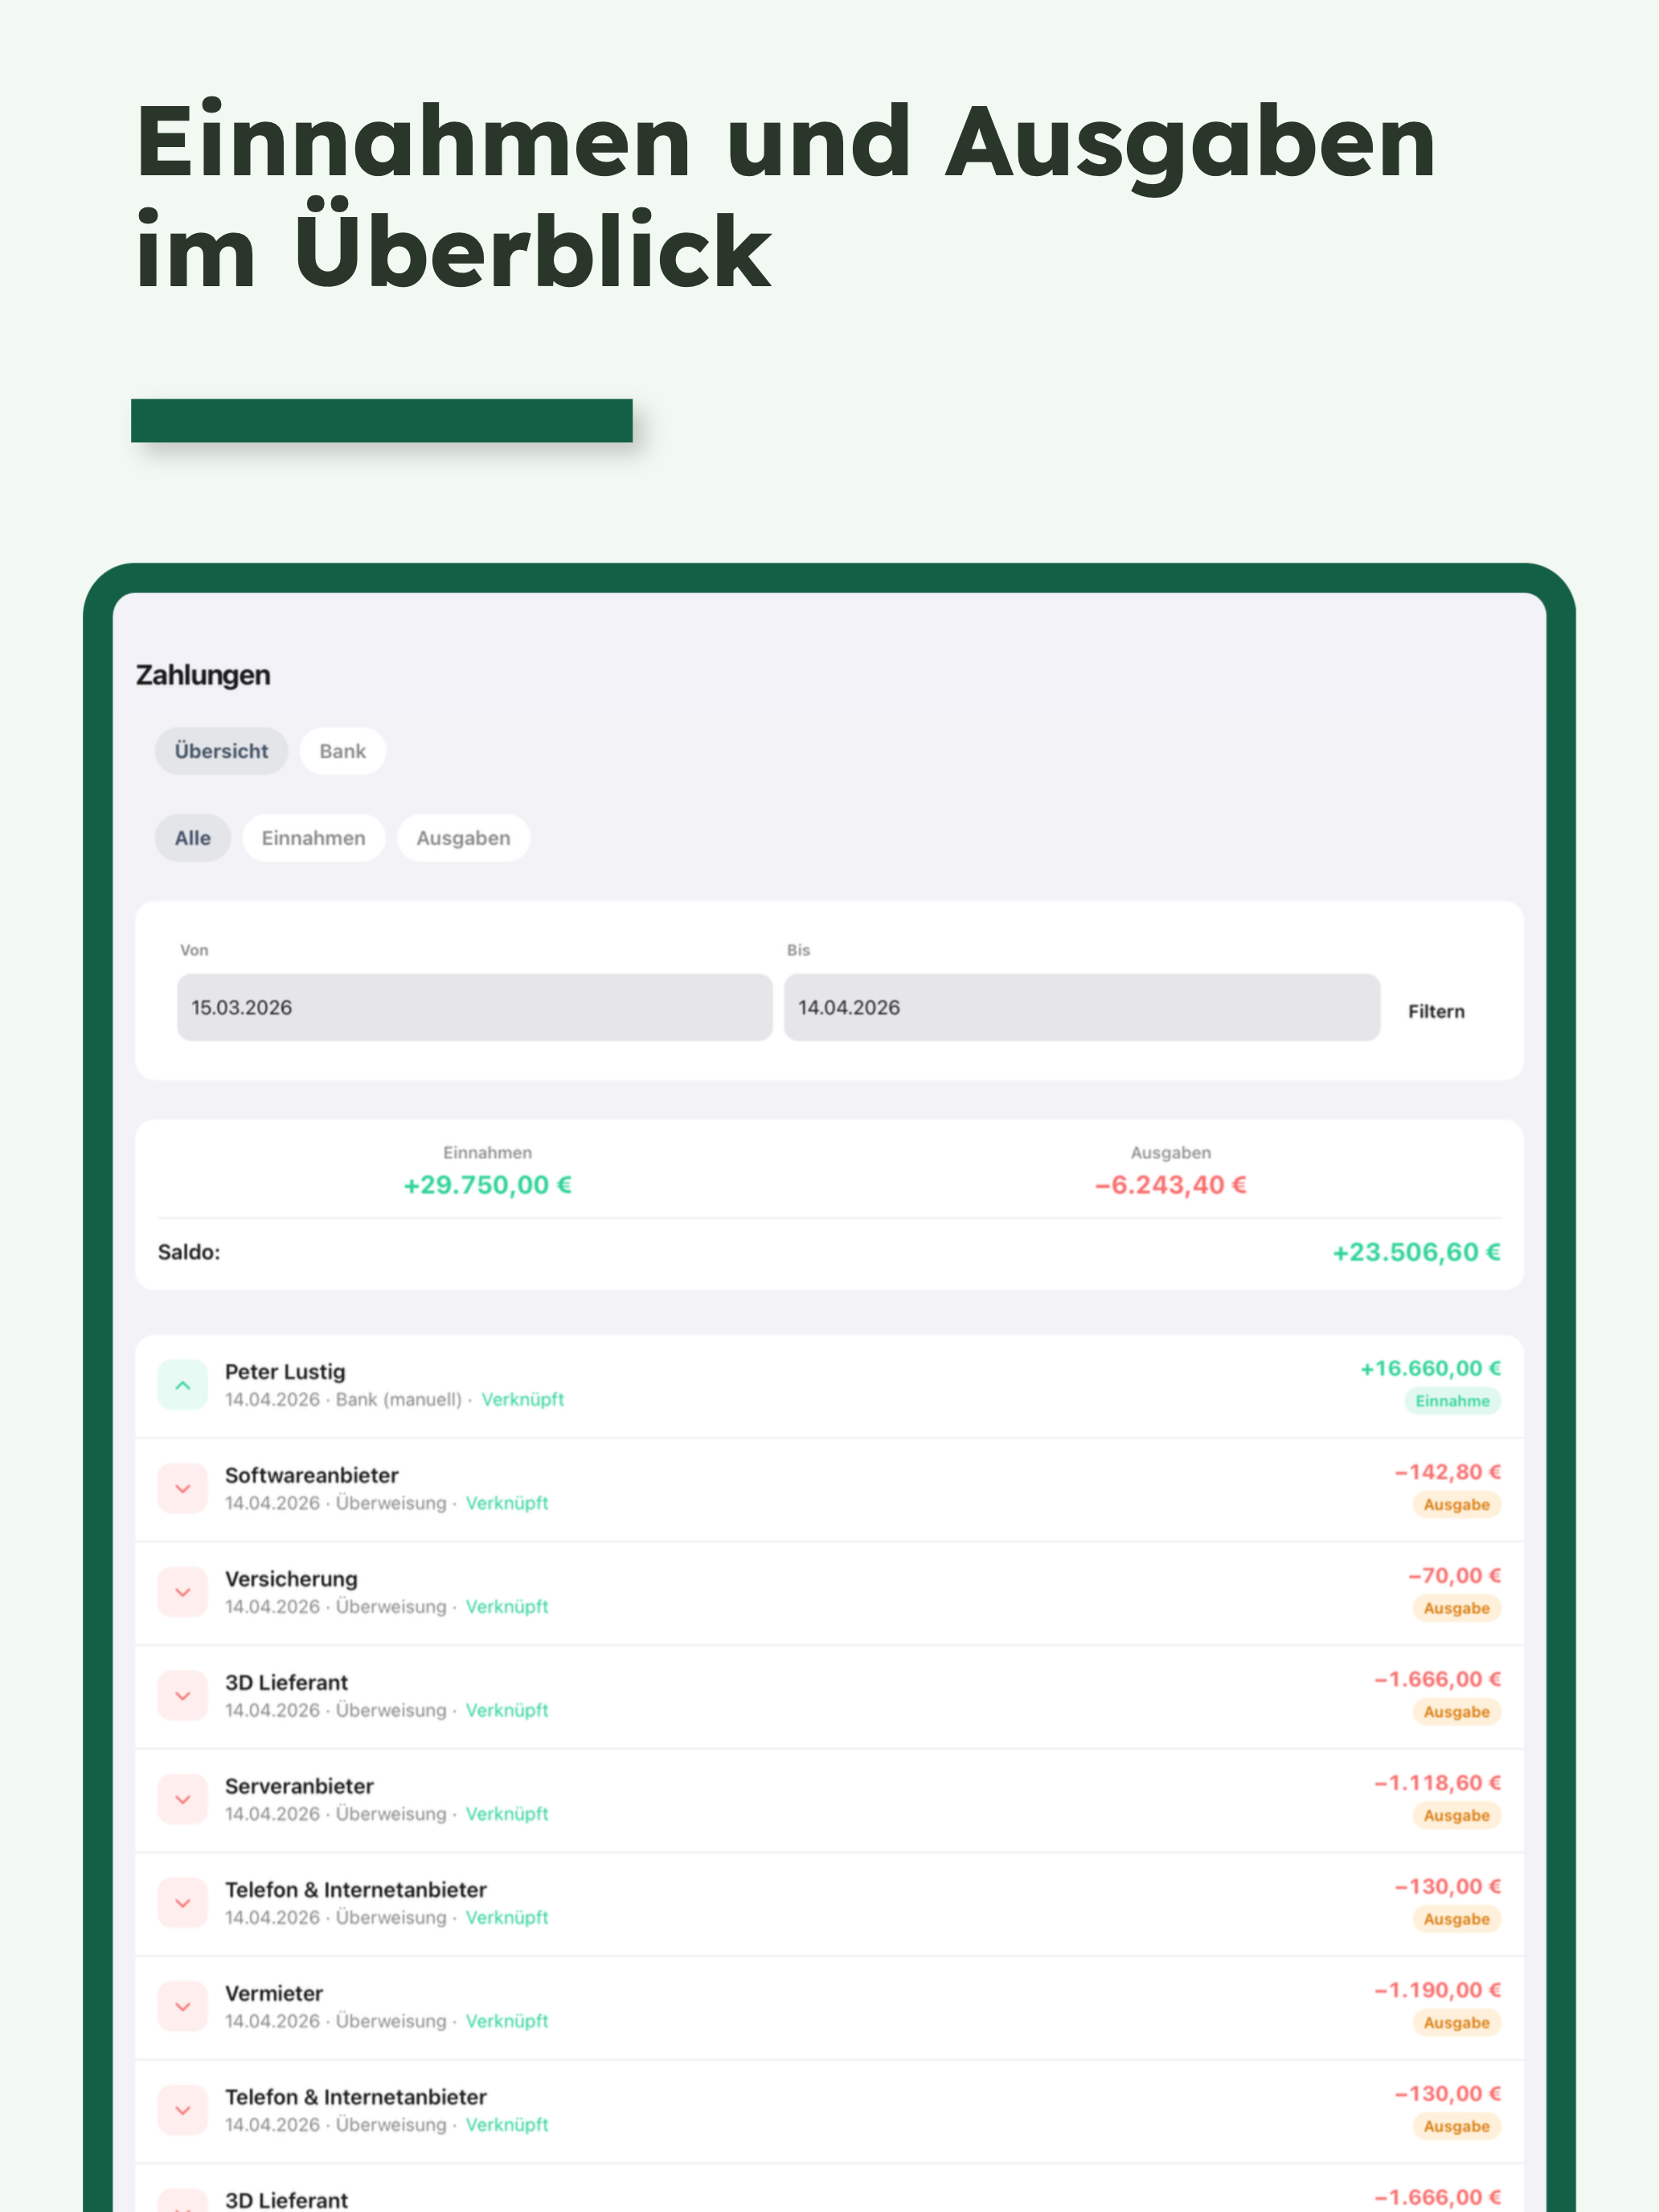Show only Einnahmen payments
1659x2212 pixels.
(313, 838)
